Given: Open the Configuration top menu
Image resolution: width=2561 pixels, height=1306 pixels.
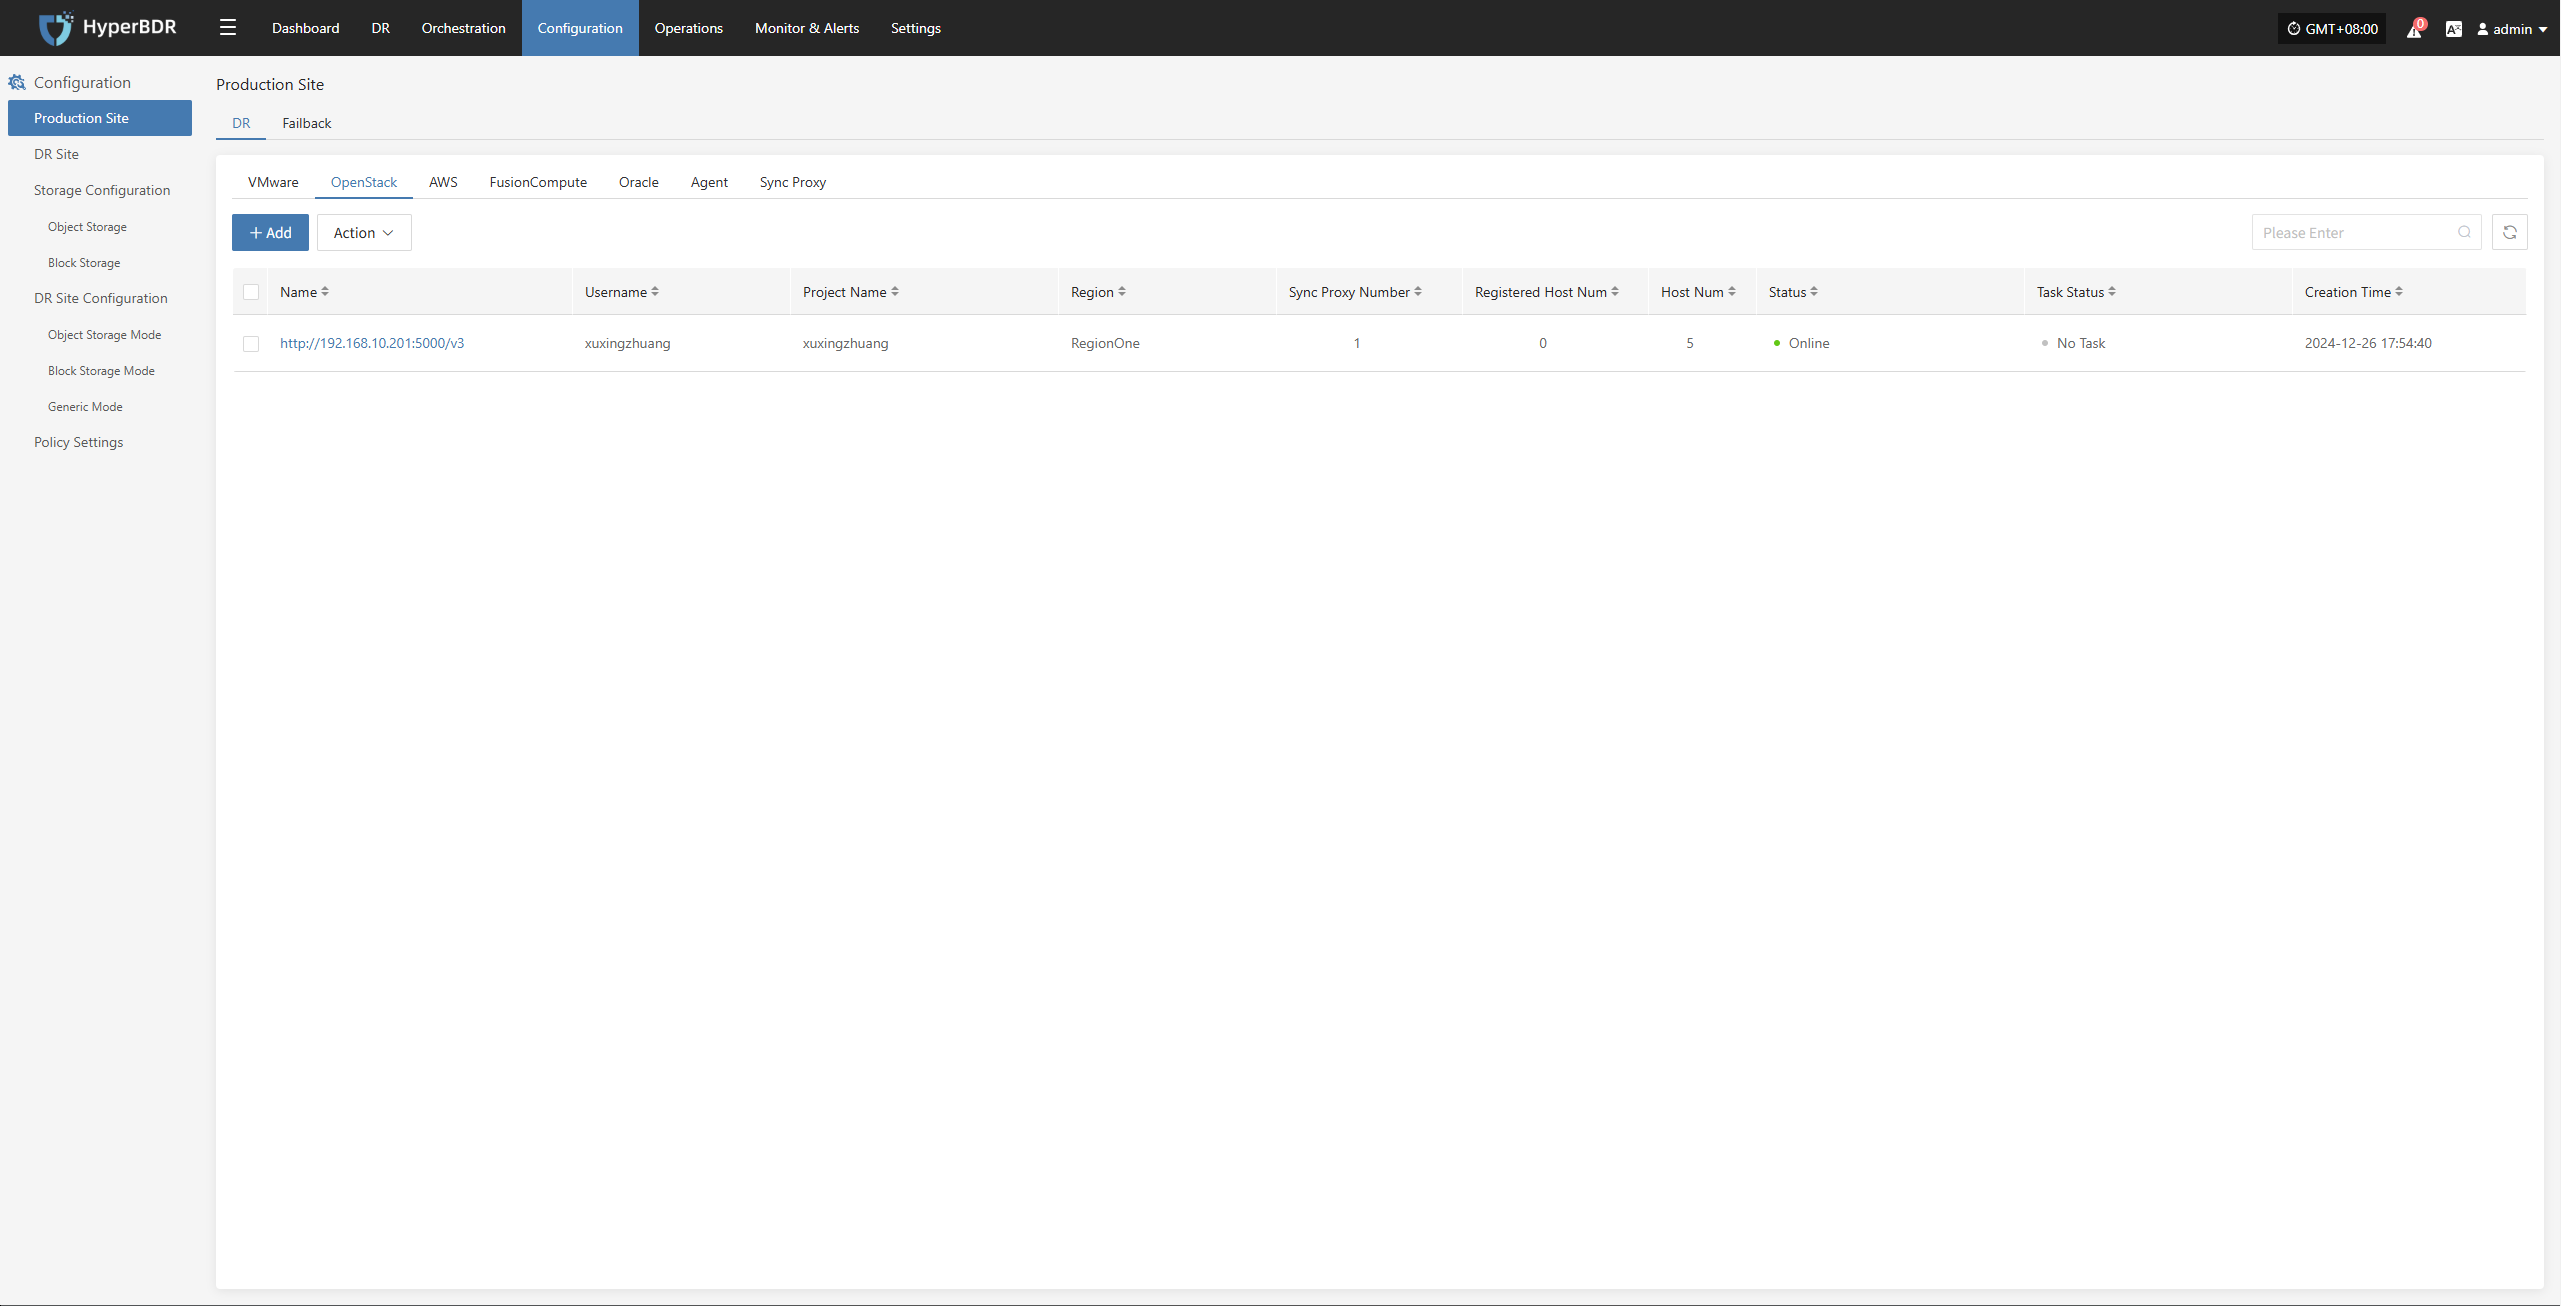Looking at the screenshot, I should [x=580, y=28].
